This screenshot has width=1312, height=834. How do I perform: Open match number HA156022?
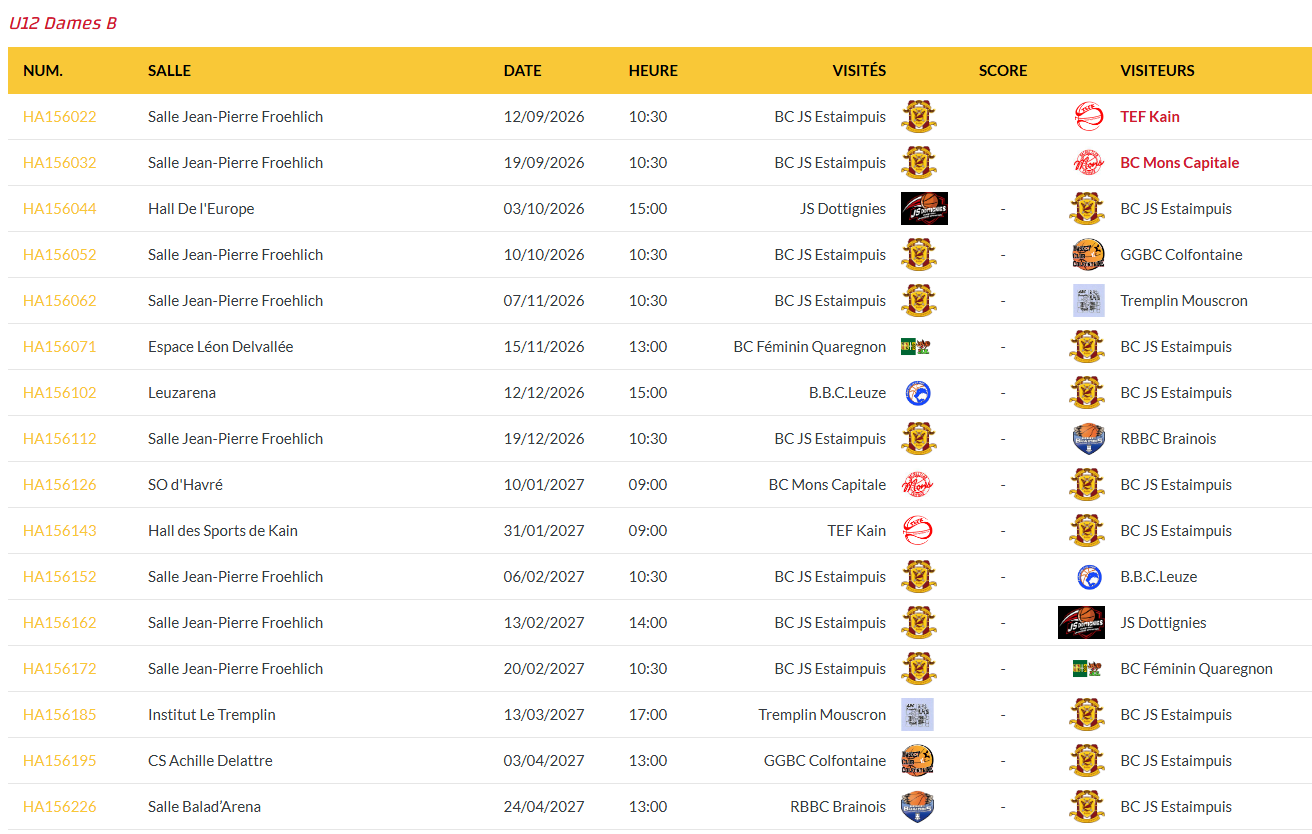tap(60, 117)
